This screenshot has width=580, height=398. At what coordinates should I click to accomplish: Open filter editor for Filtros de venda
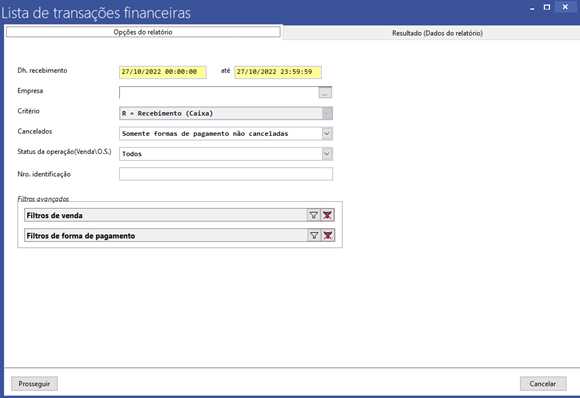click(x=314, y=215)
